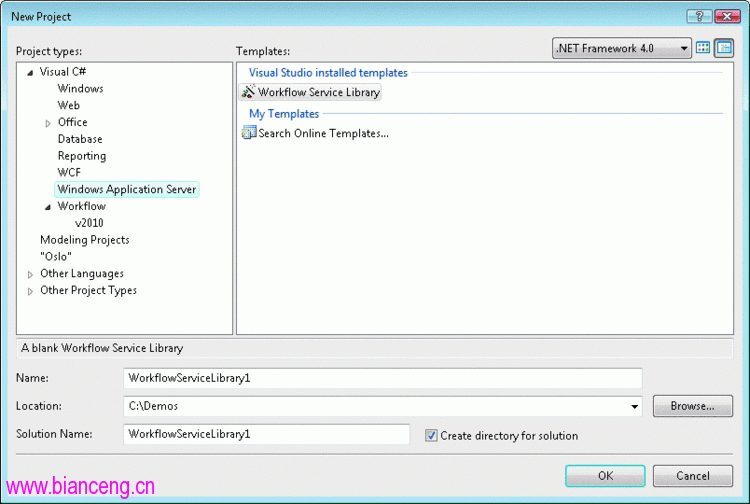Image resolution: width=750 pixels, height=504 pixels.
Task: Click the My Templates group header
Action: pos(284,114)
